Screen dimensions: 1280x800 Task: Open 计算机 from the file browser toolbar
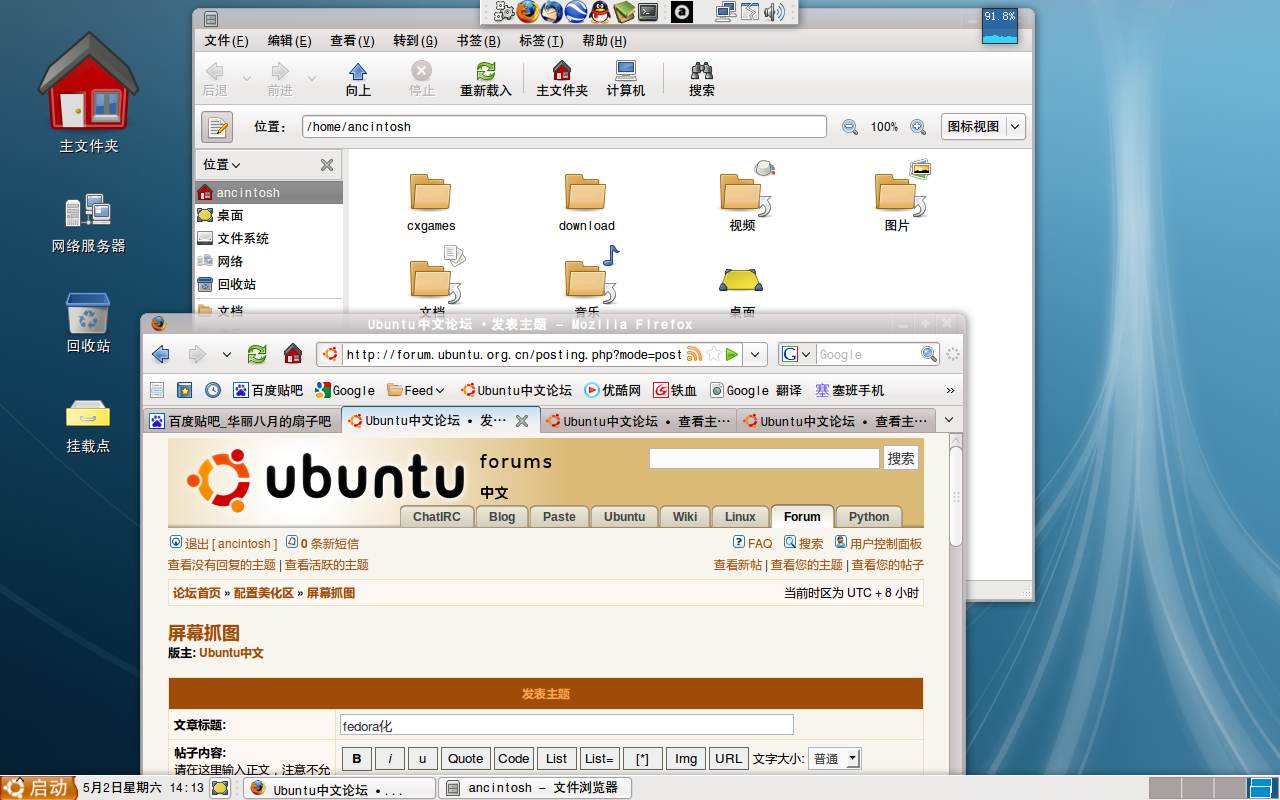626,79
